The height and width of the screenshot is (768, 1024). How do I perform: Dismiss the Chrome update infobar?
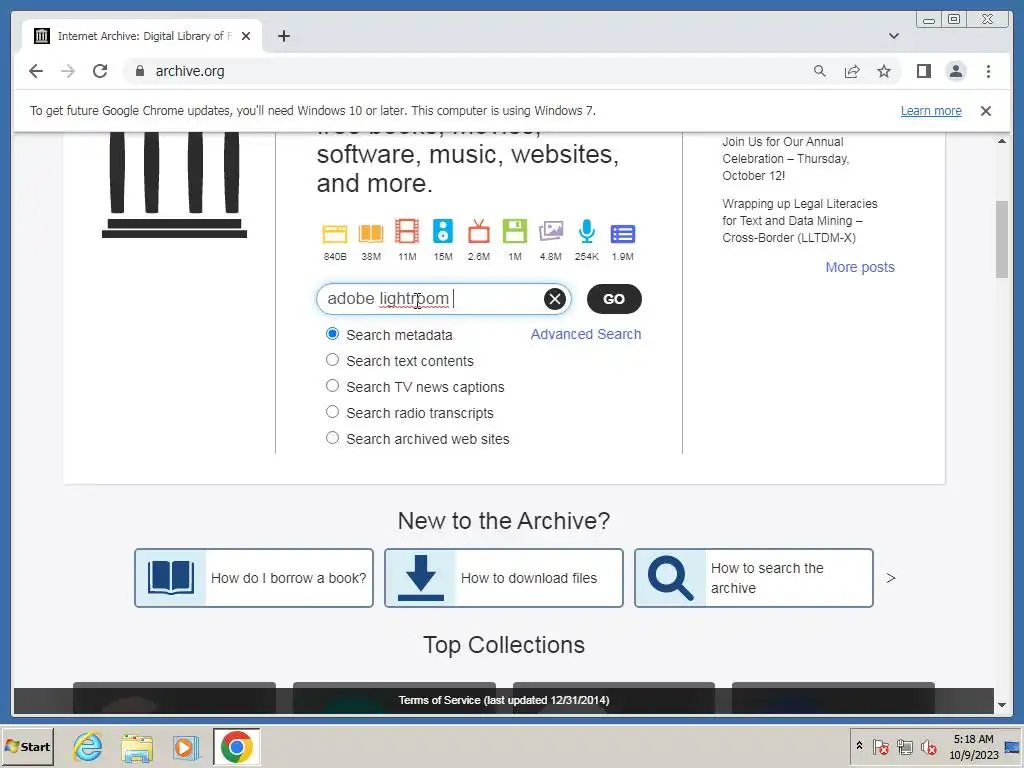pyautogui.click(x=986, y=111)
